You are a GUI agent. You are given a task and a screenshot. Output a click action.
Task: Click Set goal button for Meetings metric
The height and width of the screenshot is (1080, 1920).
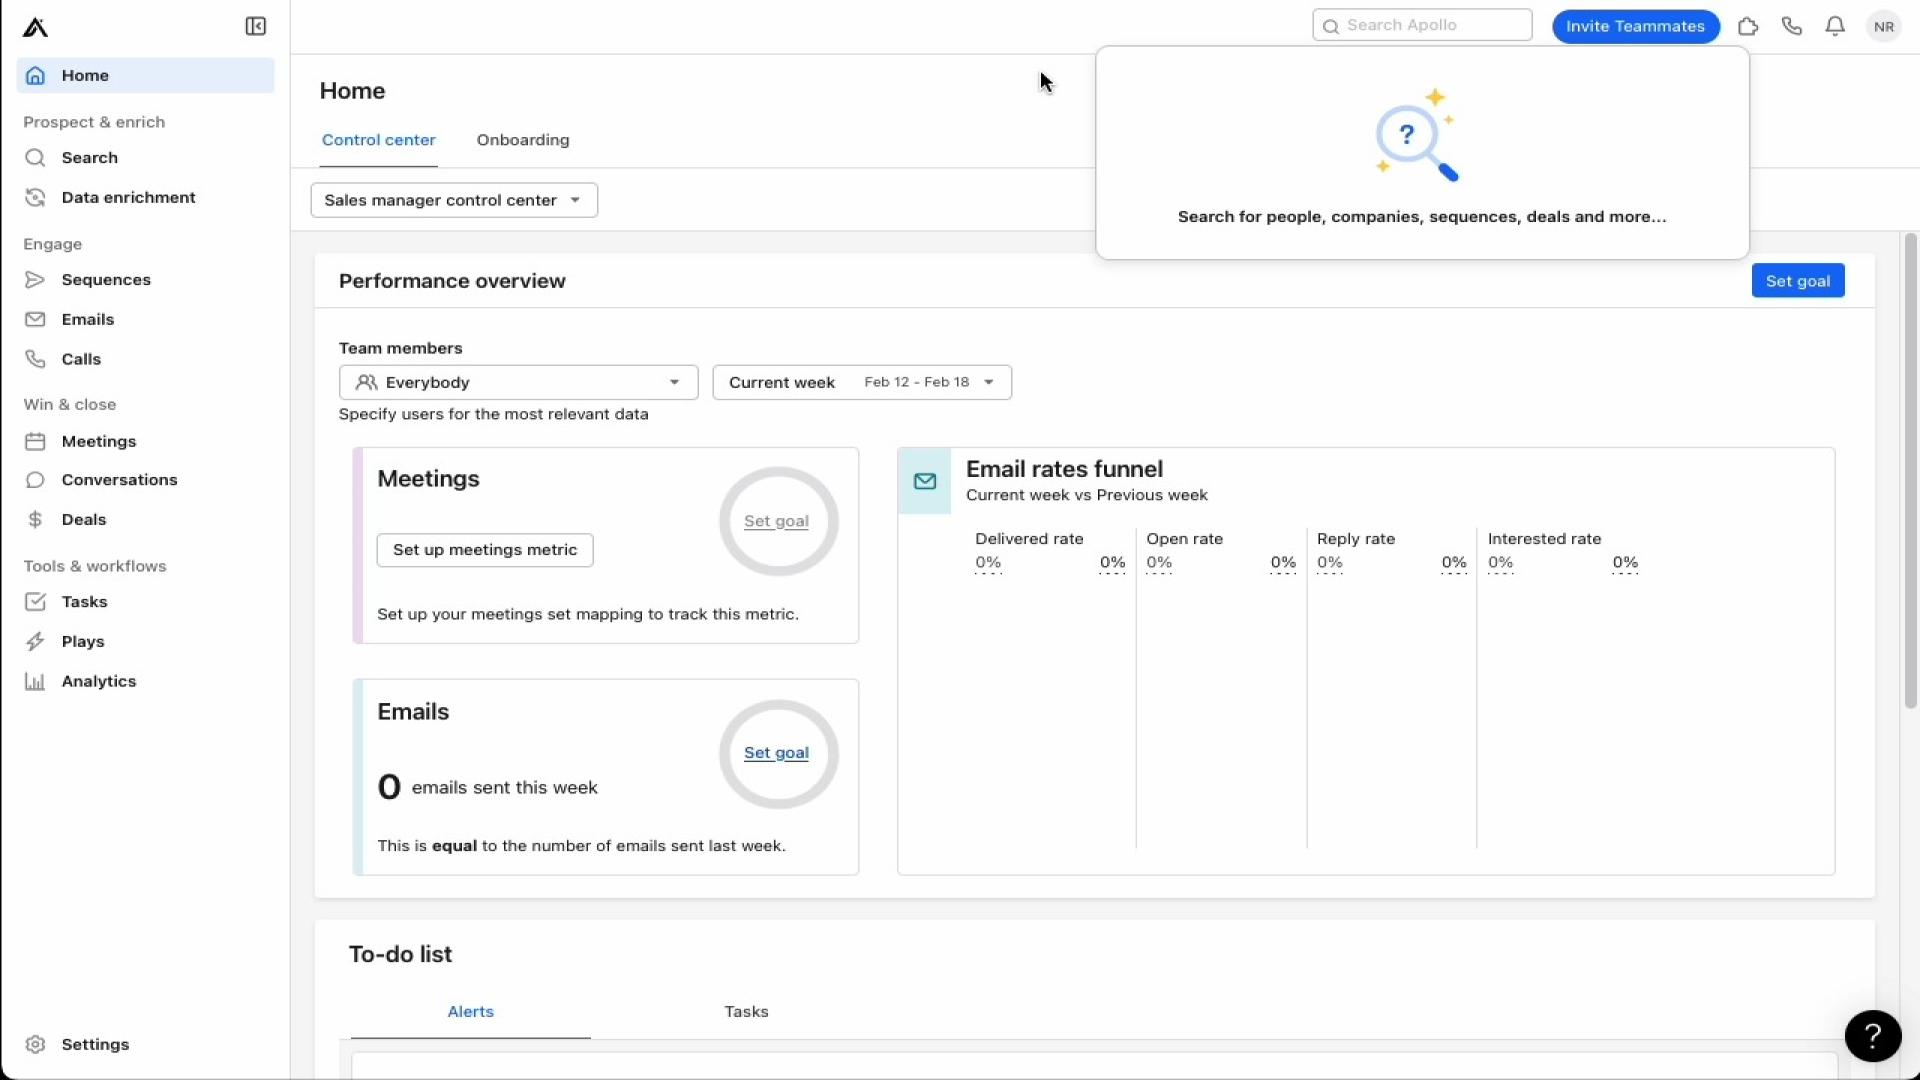tap(777, 520)
